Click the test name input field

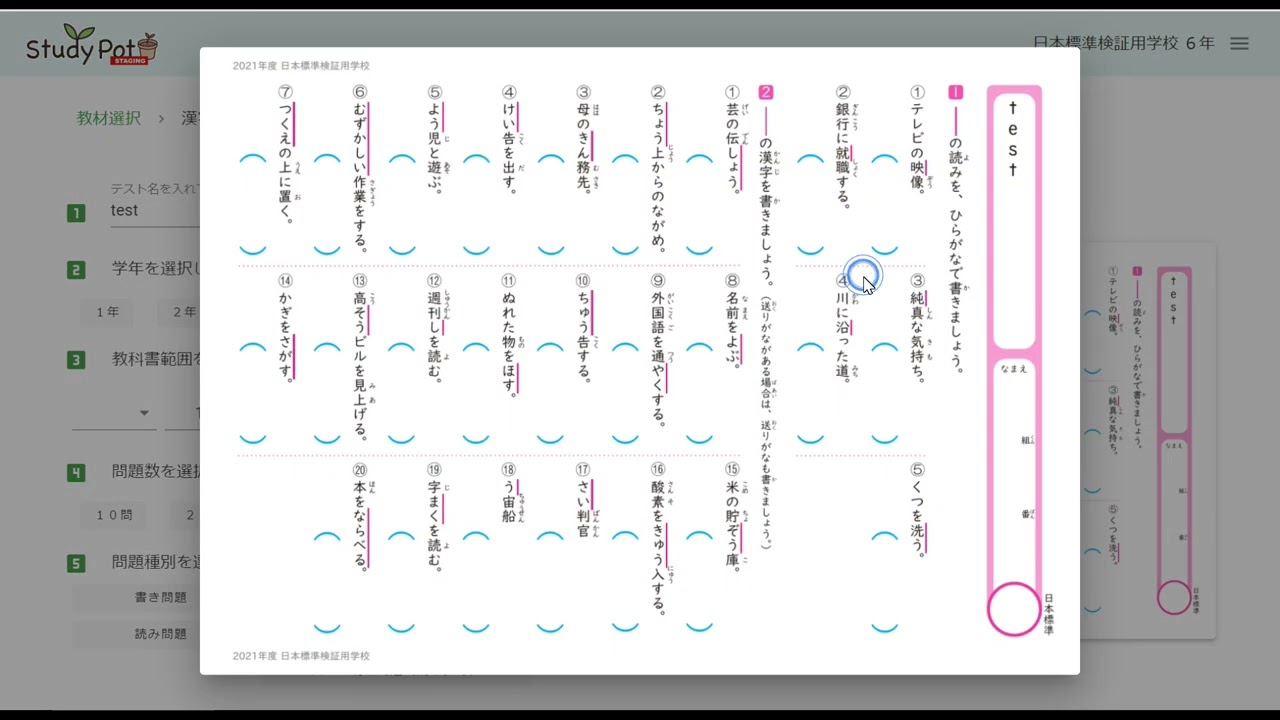(155, 210)
